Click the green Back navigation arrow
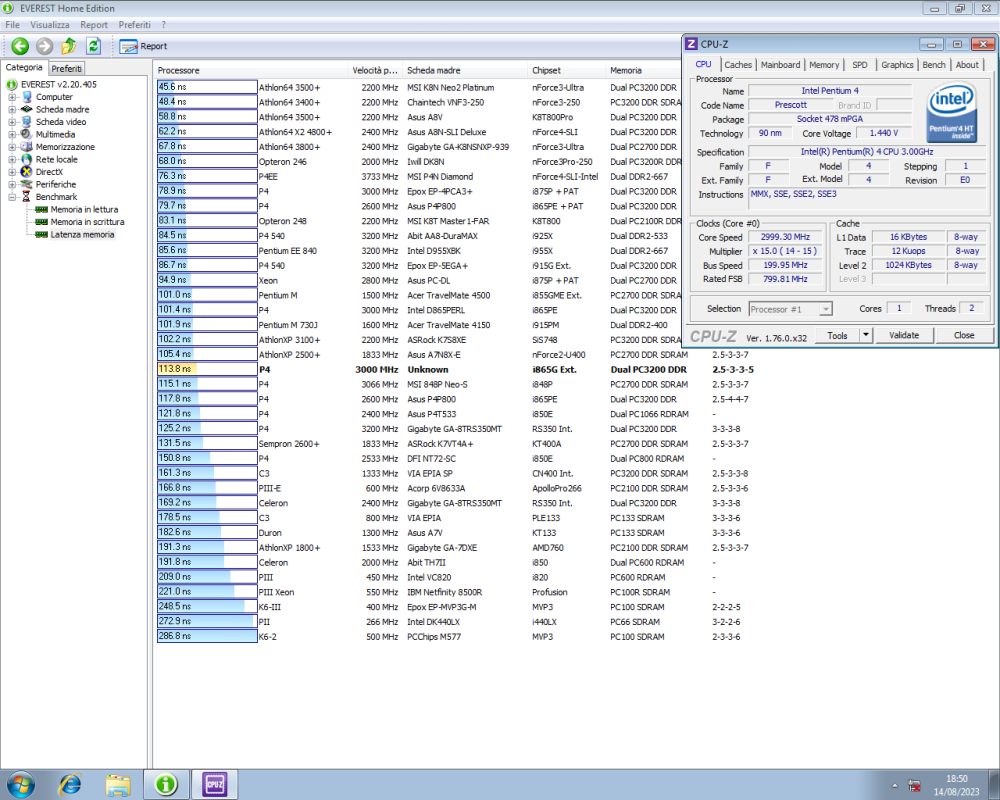Image resolution: width=1000 pixels, height=800 pixels. [19, 46]
